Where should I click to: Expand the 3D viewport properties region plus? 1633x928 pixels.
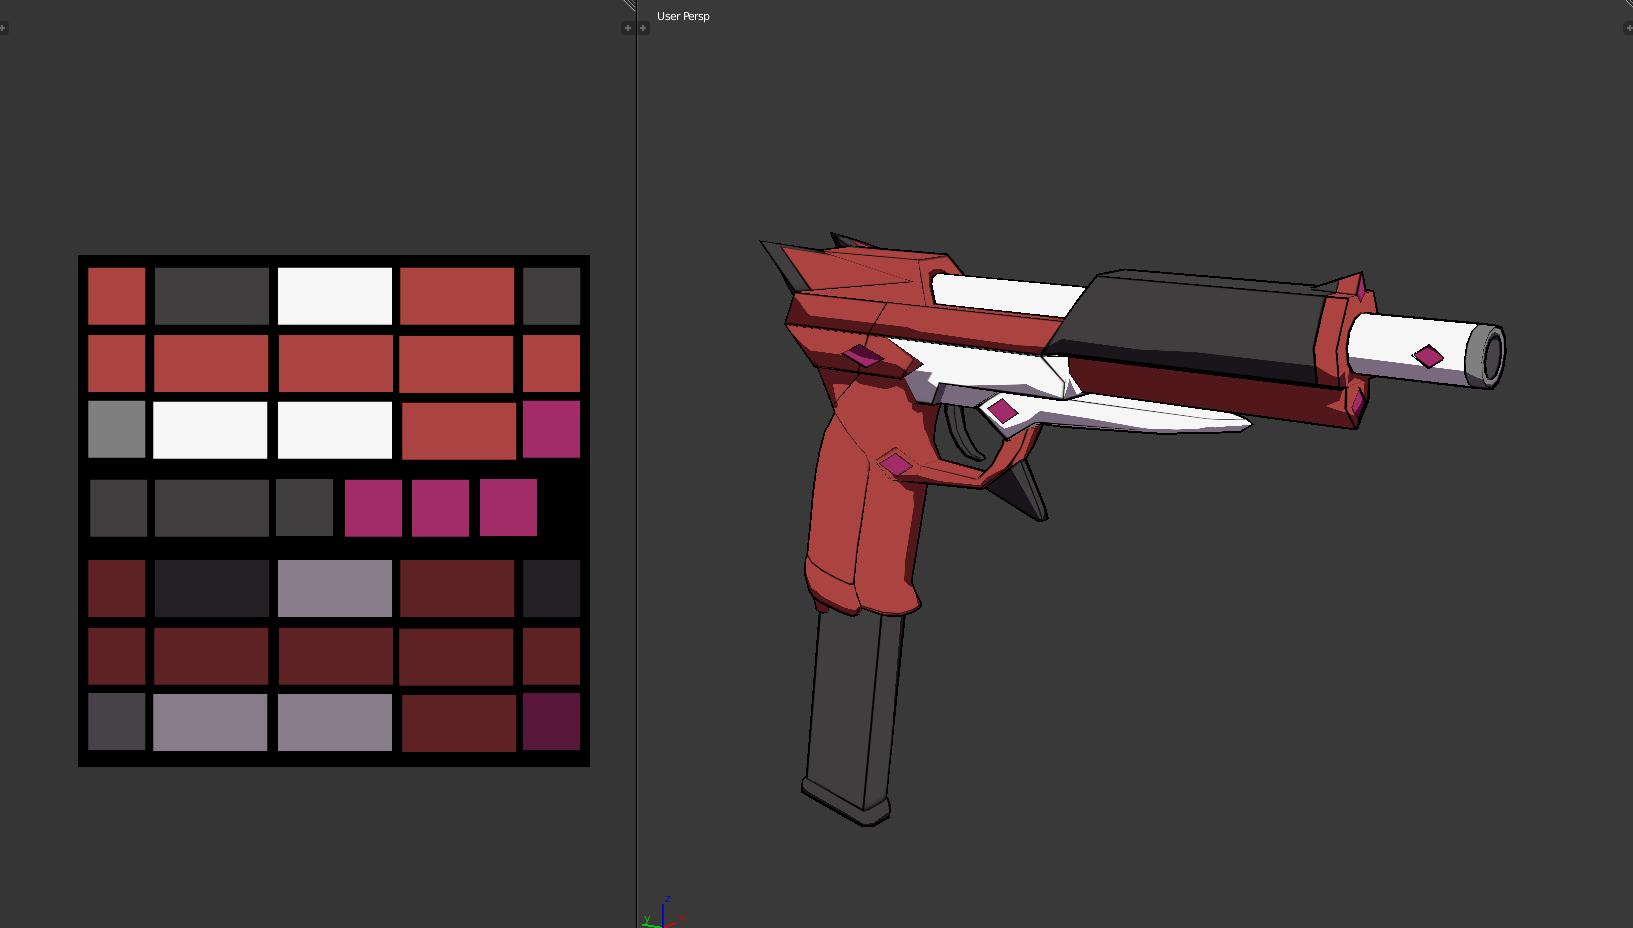coord(1628,28)
